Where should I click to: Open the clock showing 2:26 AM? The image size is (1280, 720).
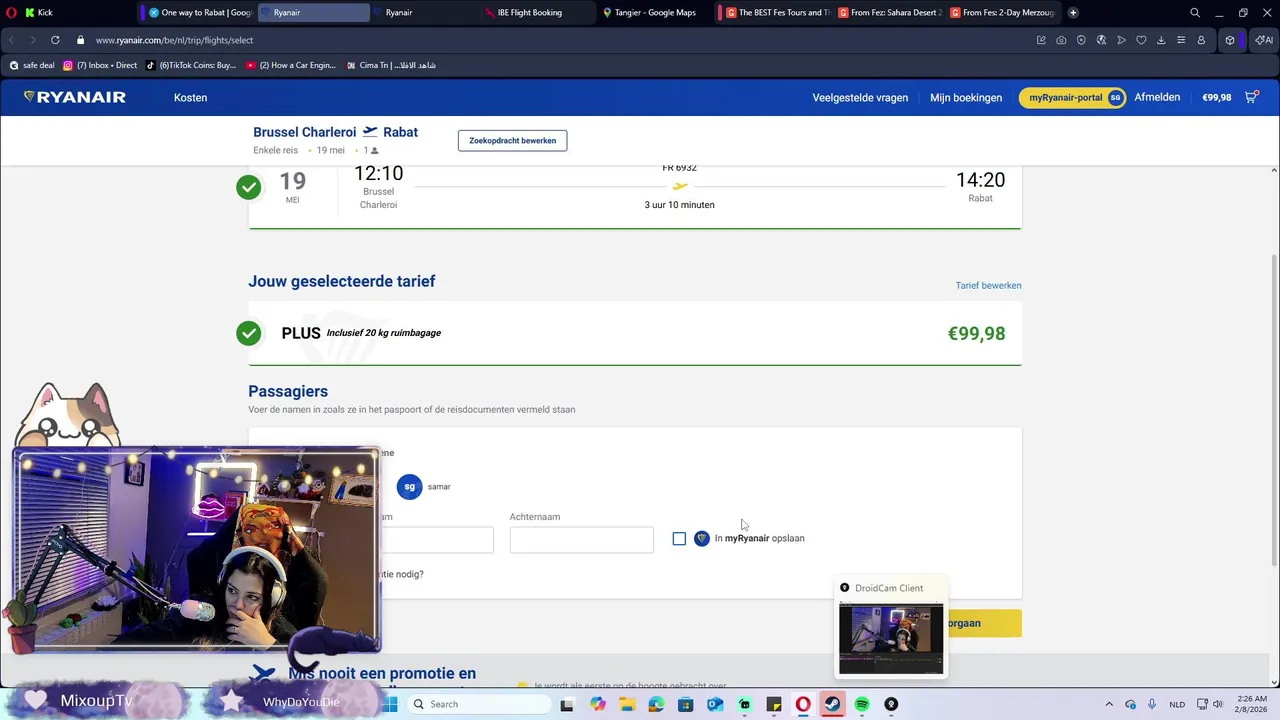1252,704
